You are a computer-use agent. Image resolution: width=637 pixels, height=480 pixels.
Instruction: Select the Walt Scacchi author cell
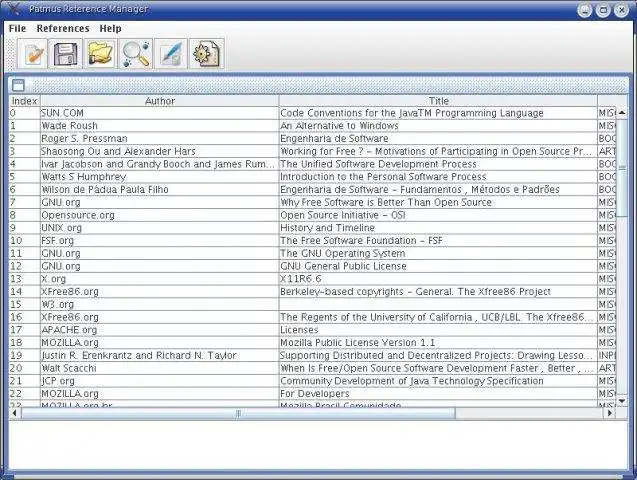[x=160, y=368]
